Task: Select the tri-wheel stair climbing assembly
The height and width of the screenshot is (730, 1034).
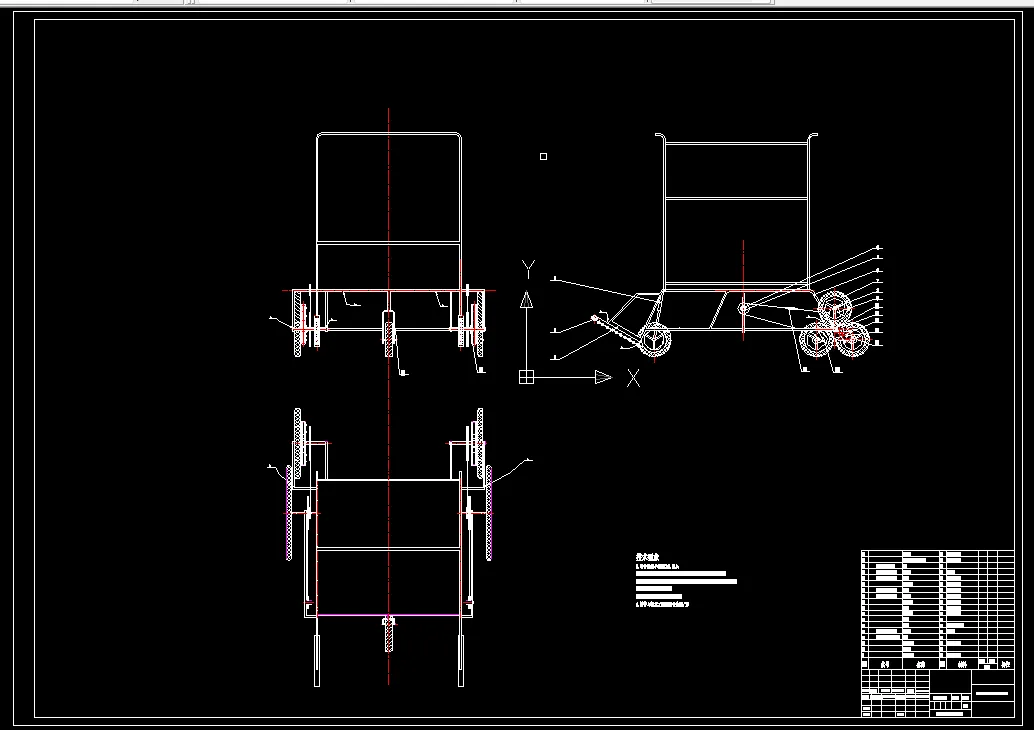Action: (x=834, y=326)
